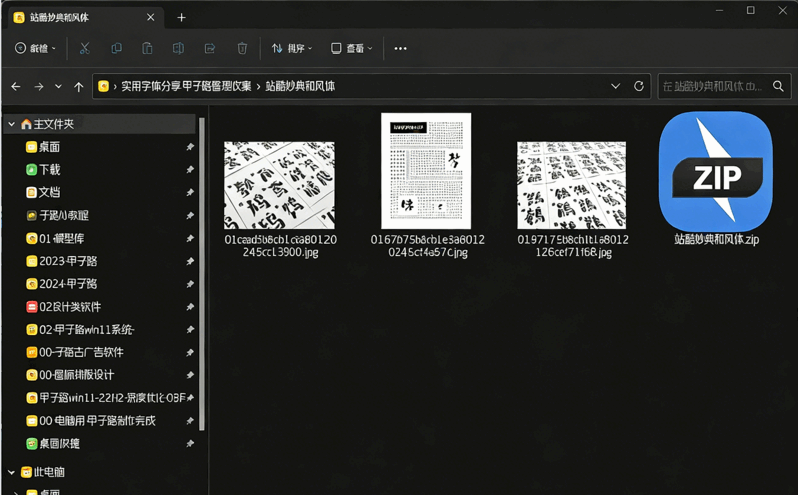798x495 pixels.
Task: Open the three-dot See more menu
Action: [401, 48]
